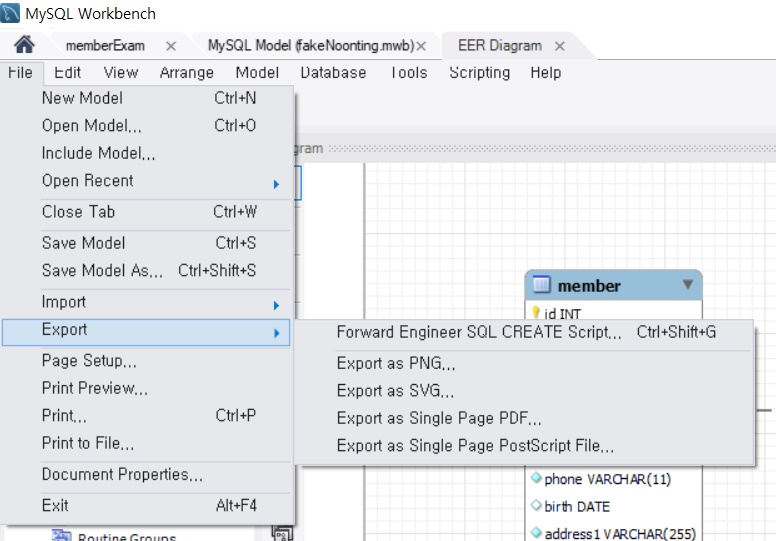Screen dimensions: 776x541
Task: Choose Close Tab menu entry
Action: point(146,212)
